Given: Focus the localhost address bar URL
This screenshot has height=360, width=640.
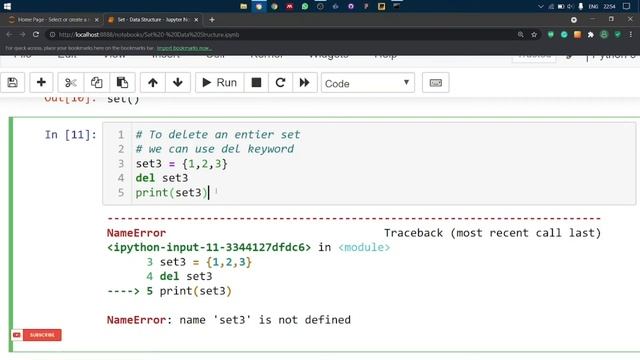Looking at the screenshot, I should [149, 35].
